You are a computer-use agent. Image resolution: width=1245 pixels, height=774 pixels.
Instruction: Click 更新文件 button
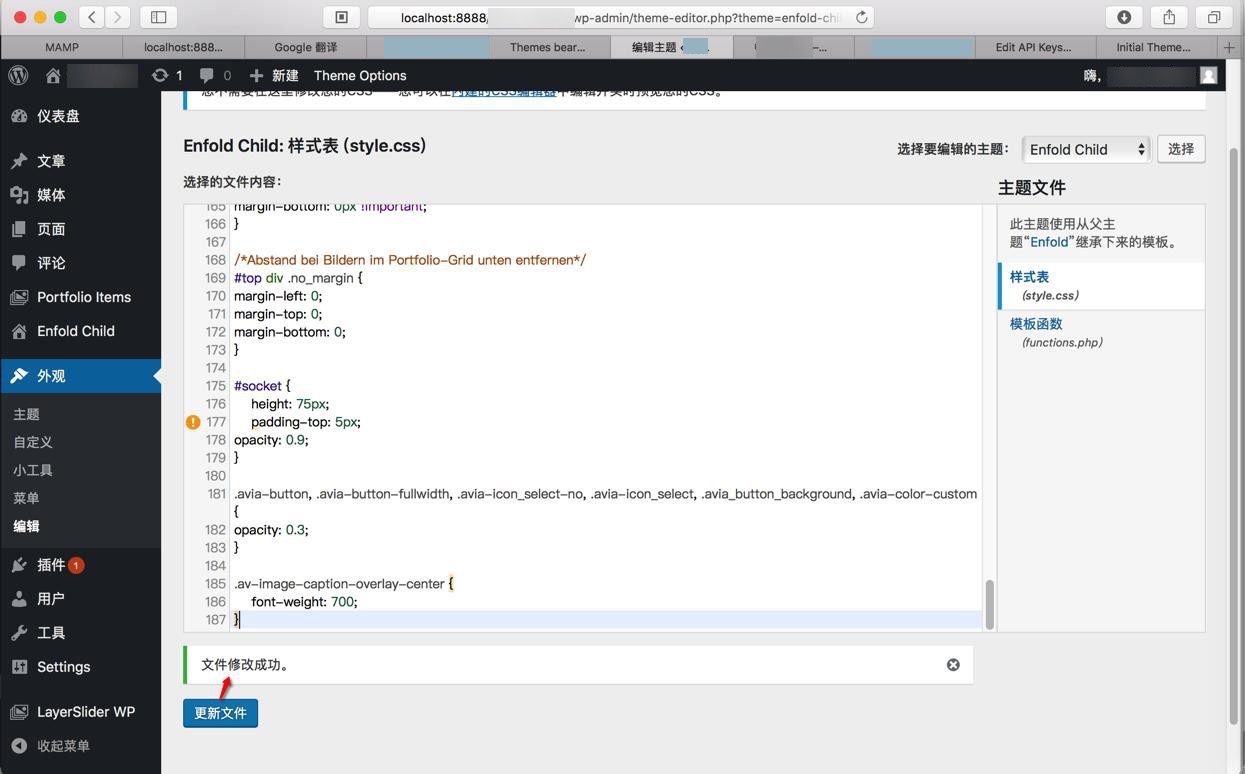(x=220, y=713)
